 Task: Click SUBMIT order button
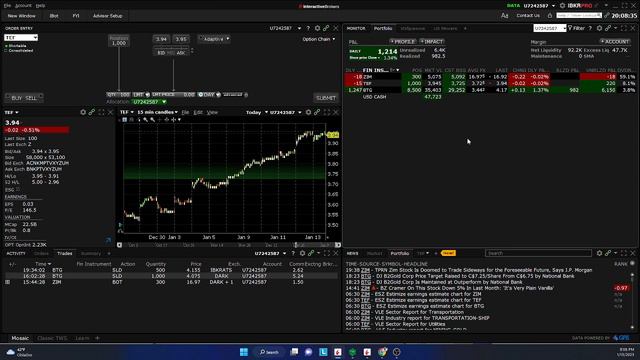[326, 98]
